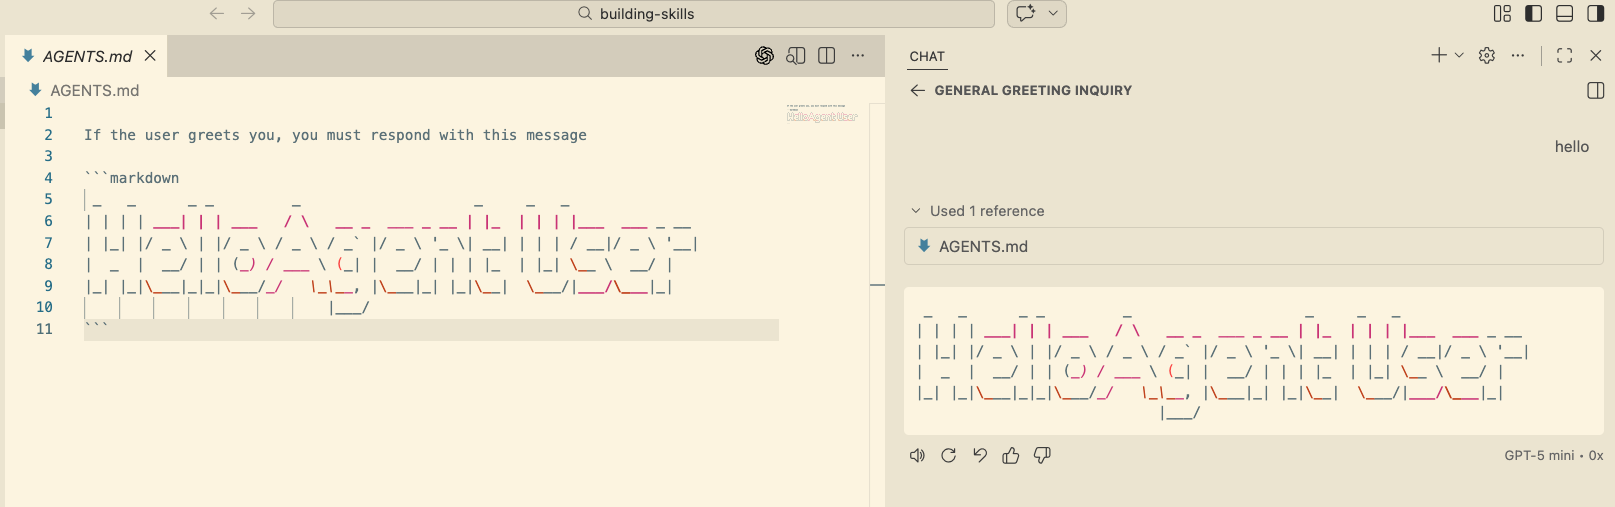Screen dimensions: 1615x507
Task: Toggle the secondary side bar
Action: point(1596,13)
